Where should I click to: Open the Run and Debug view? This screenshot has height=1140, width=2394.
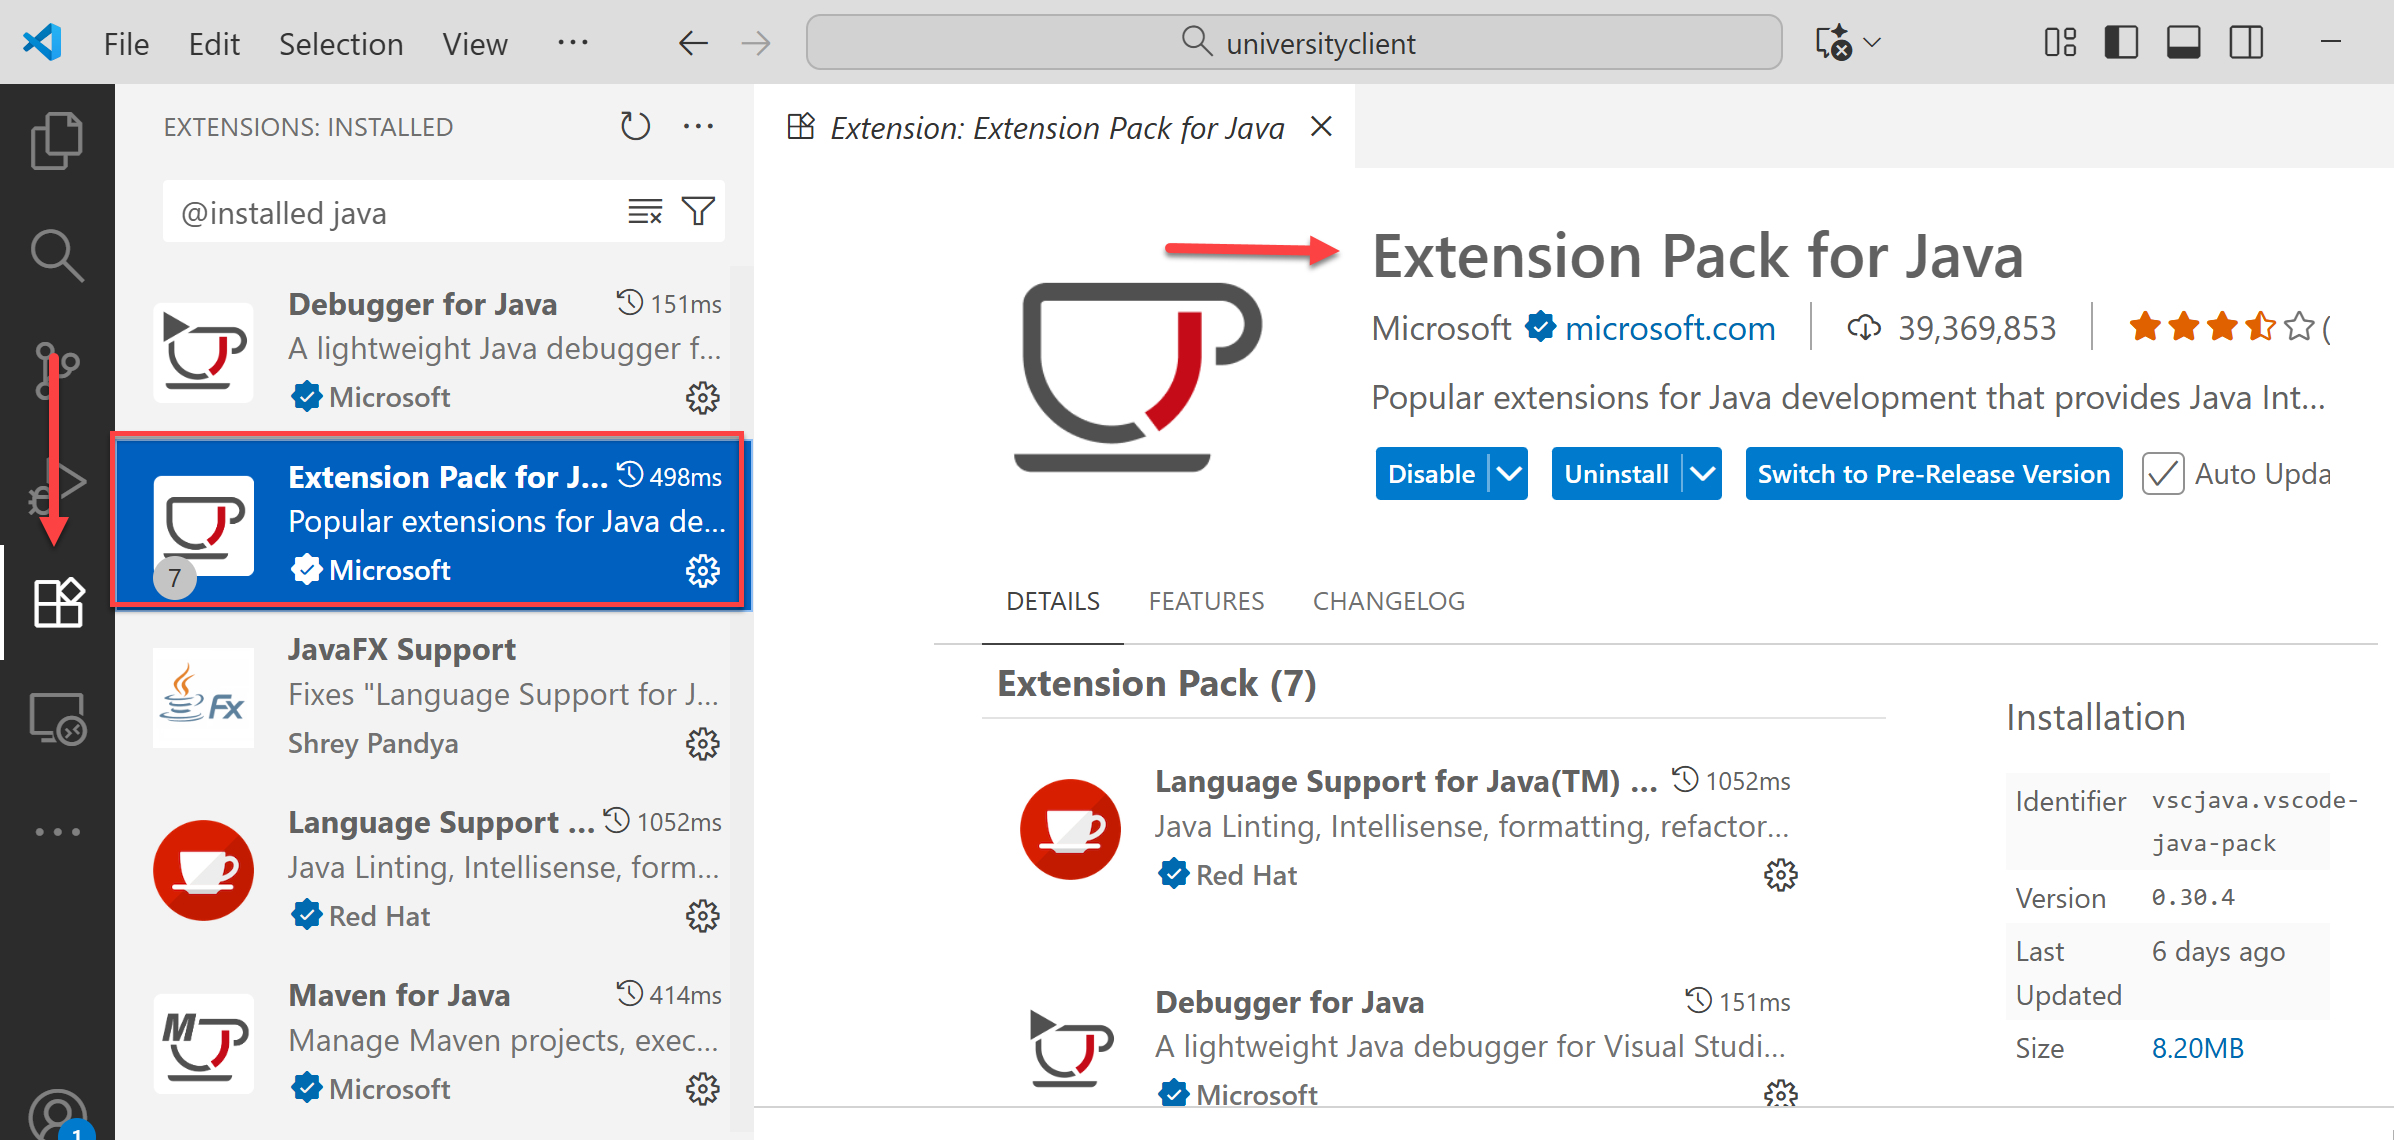[57, 483]
